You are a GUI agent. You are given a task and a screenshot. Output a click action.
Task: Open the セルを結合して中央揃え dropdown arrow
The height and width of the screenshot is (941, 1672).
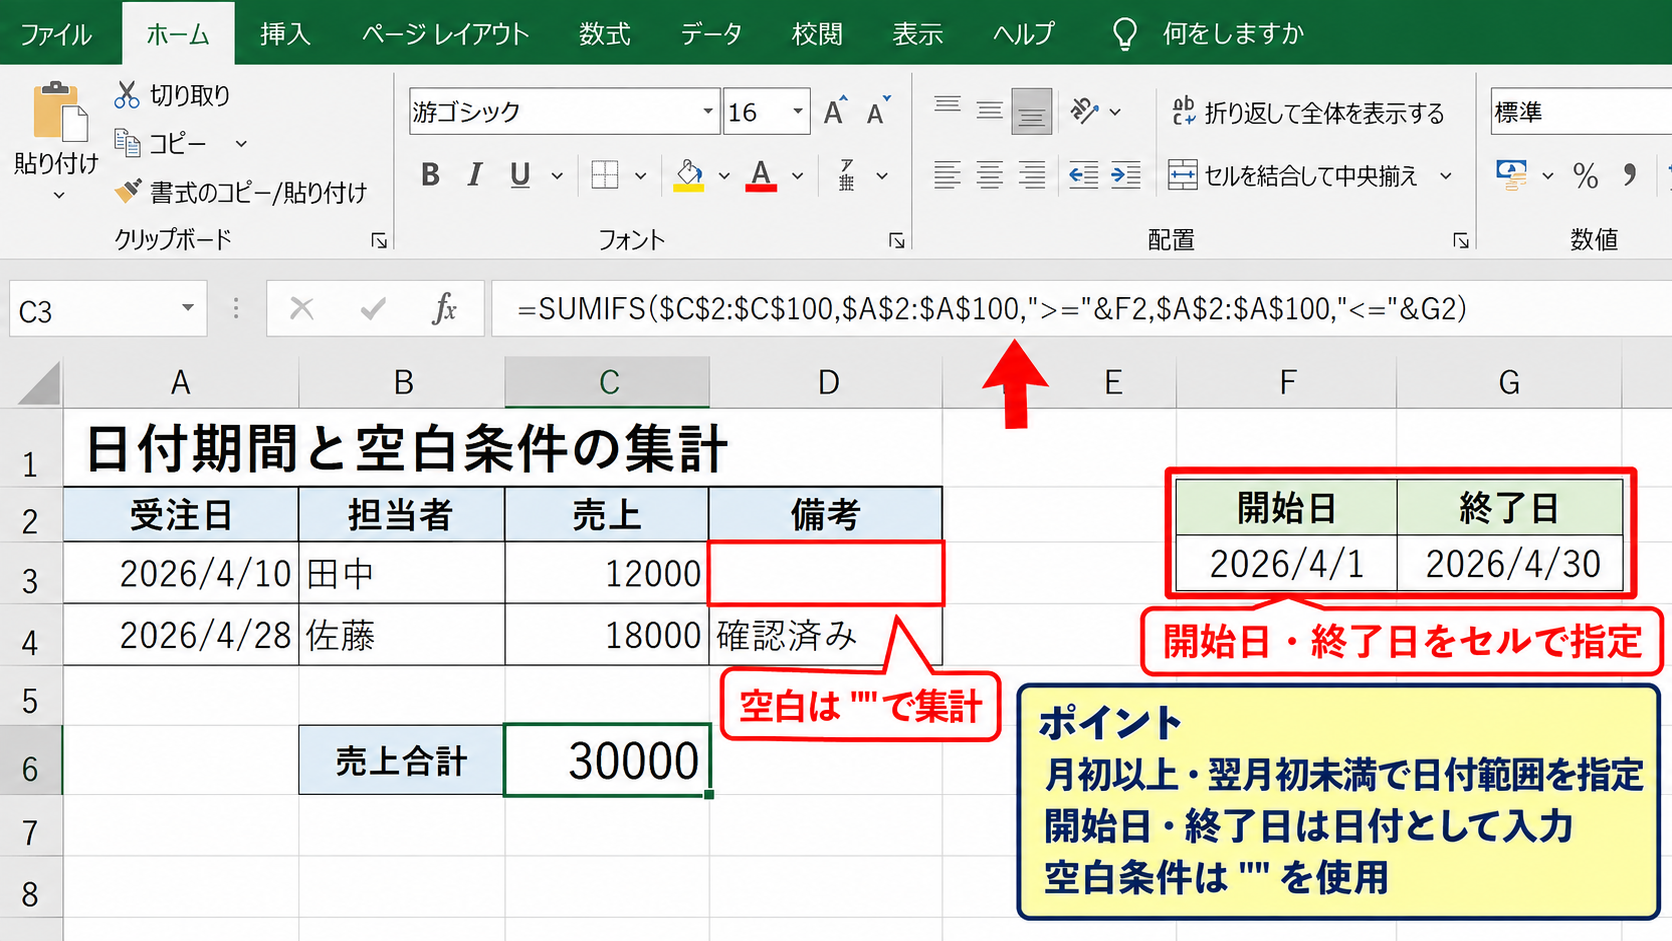click(x=1446, y=176)
